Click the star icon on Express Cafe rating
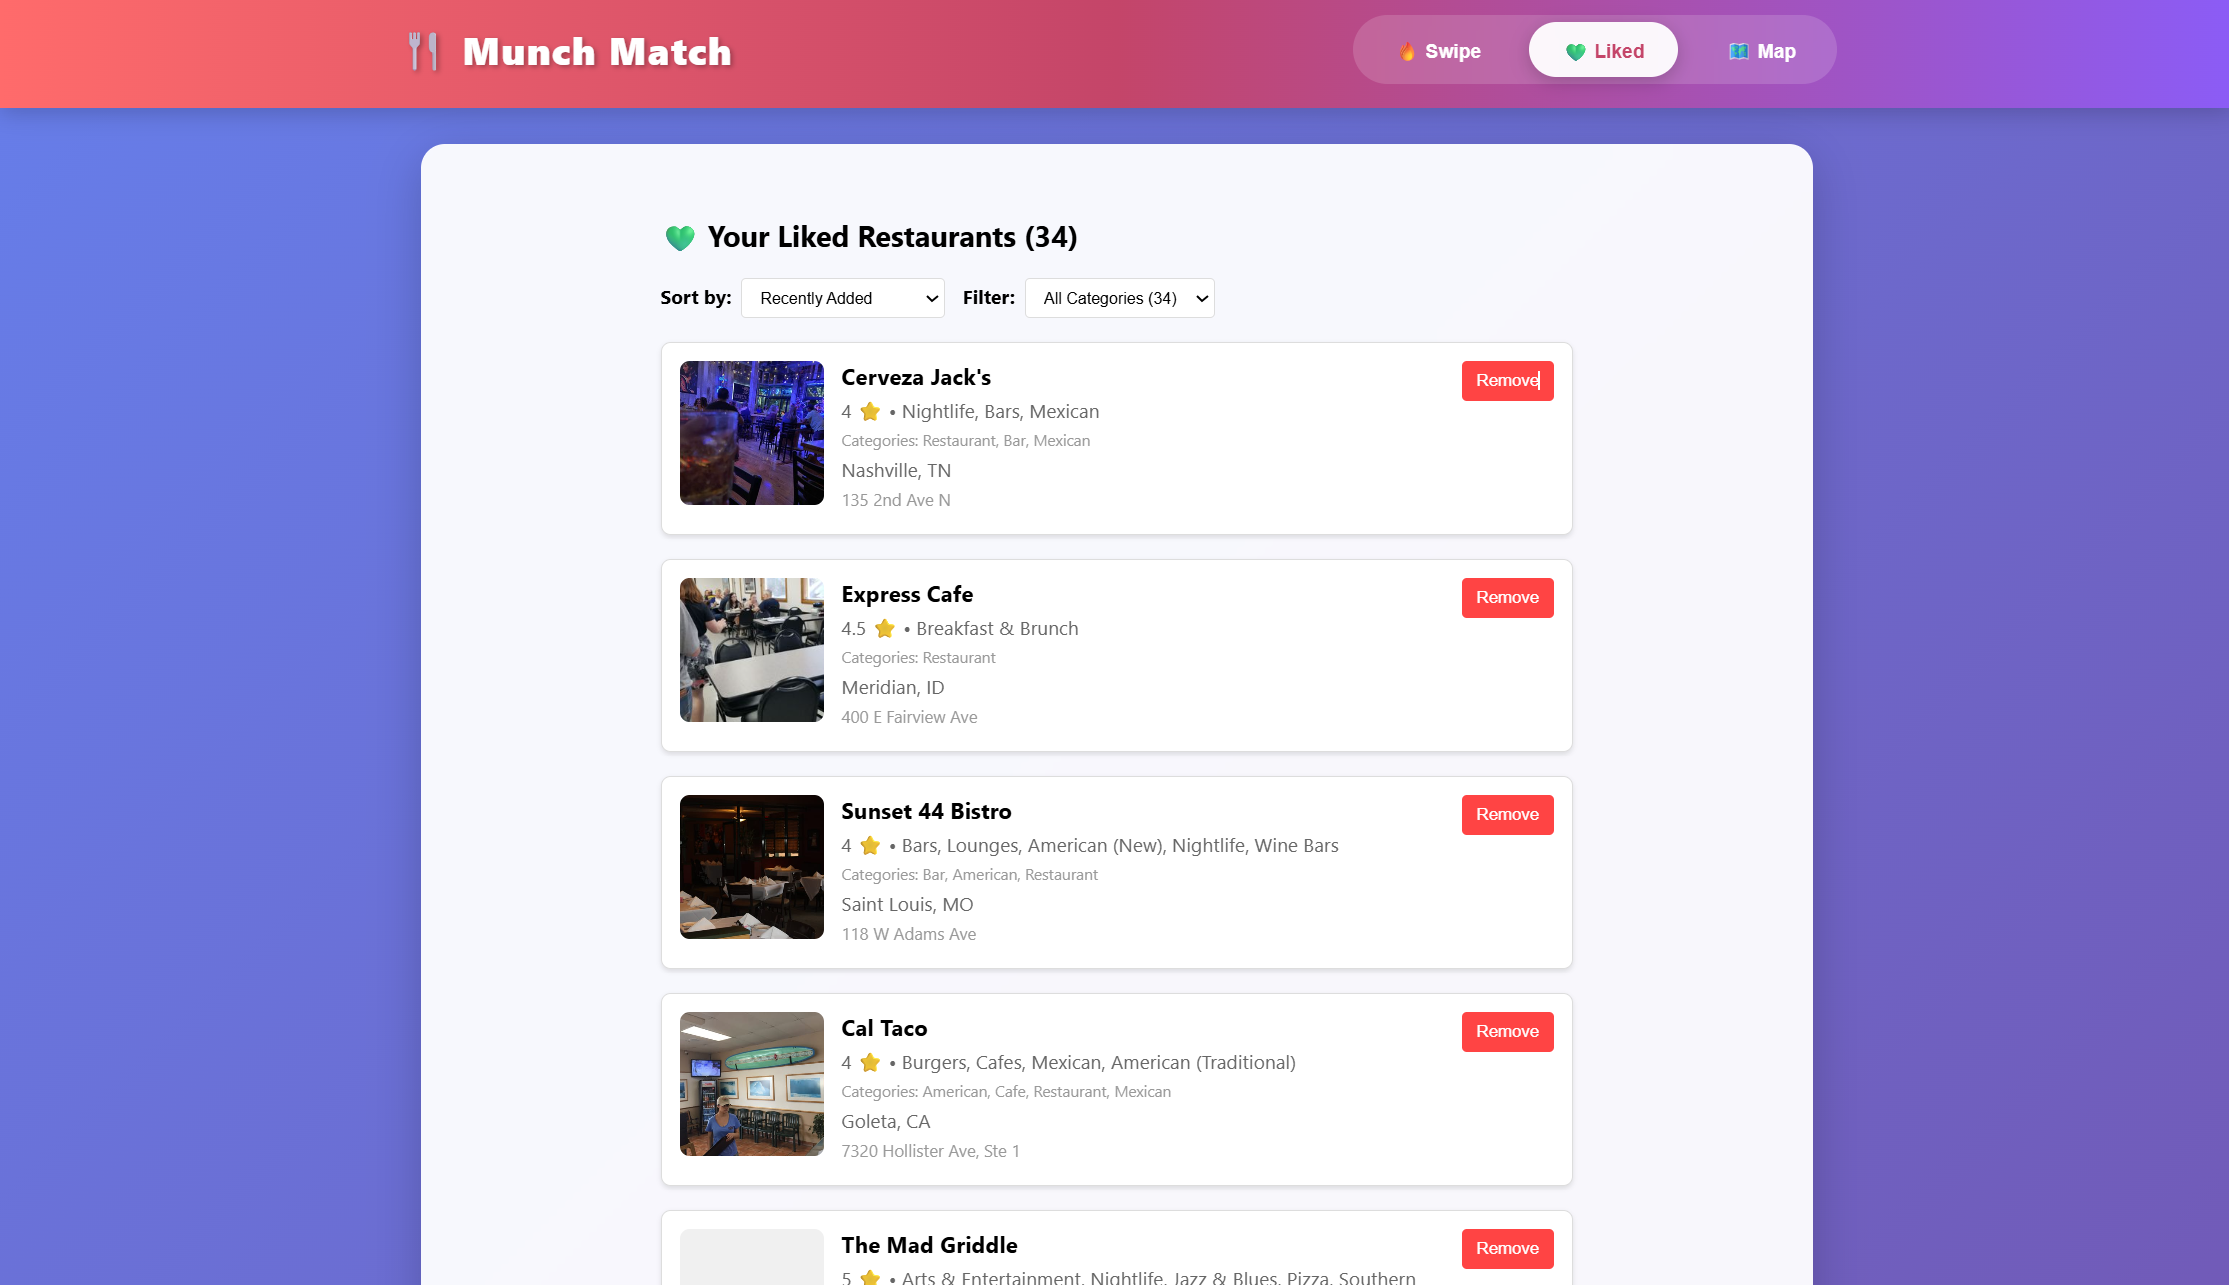Screen dimensions: 2229x1285 coord(885,628)
